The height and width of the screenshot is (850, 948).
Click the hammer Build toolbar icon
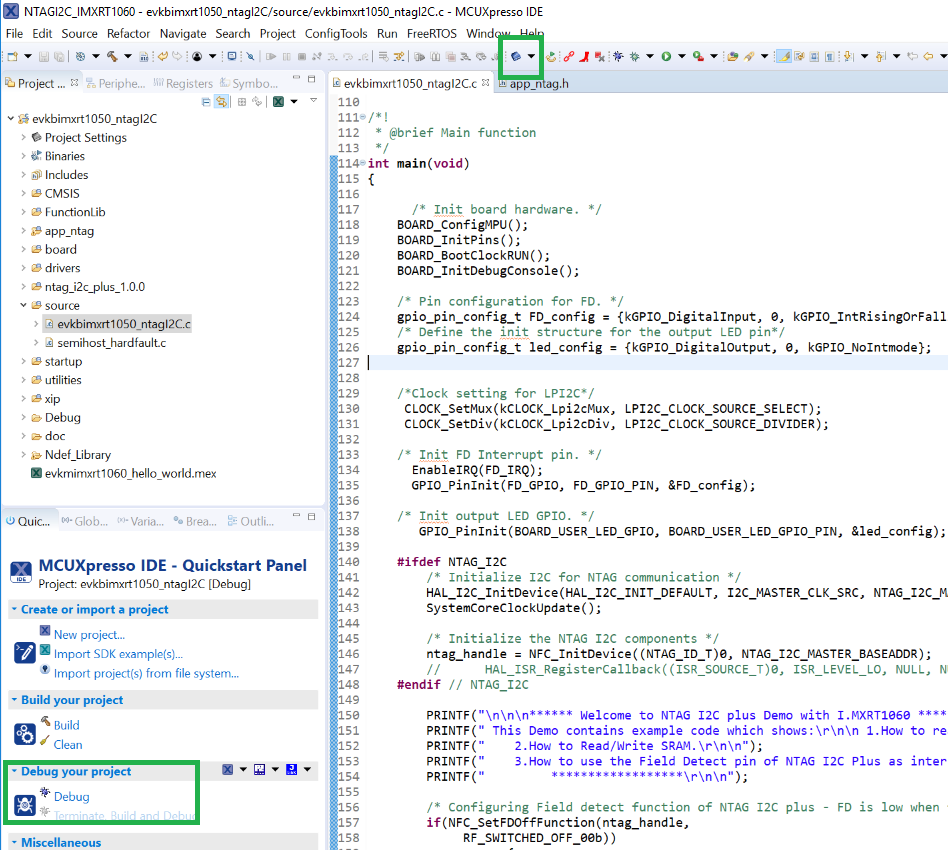(x=112, y=56)
